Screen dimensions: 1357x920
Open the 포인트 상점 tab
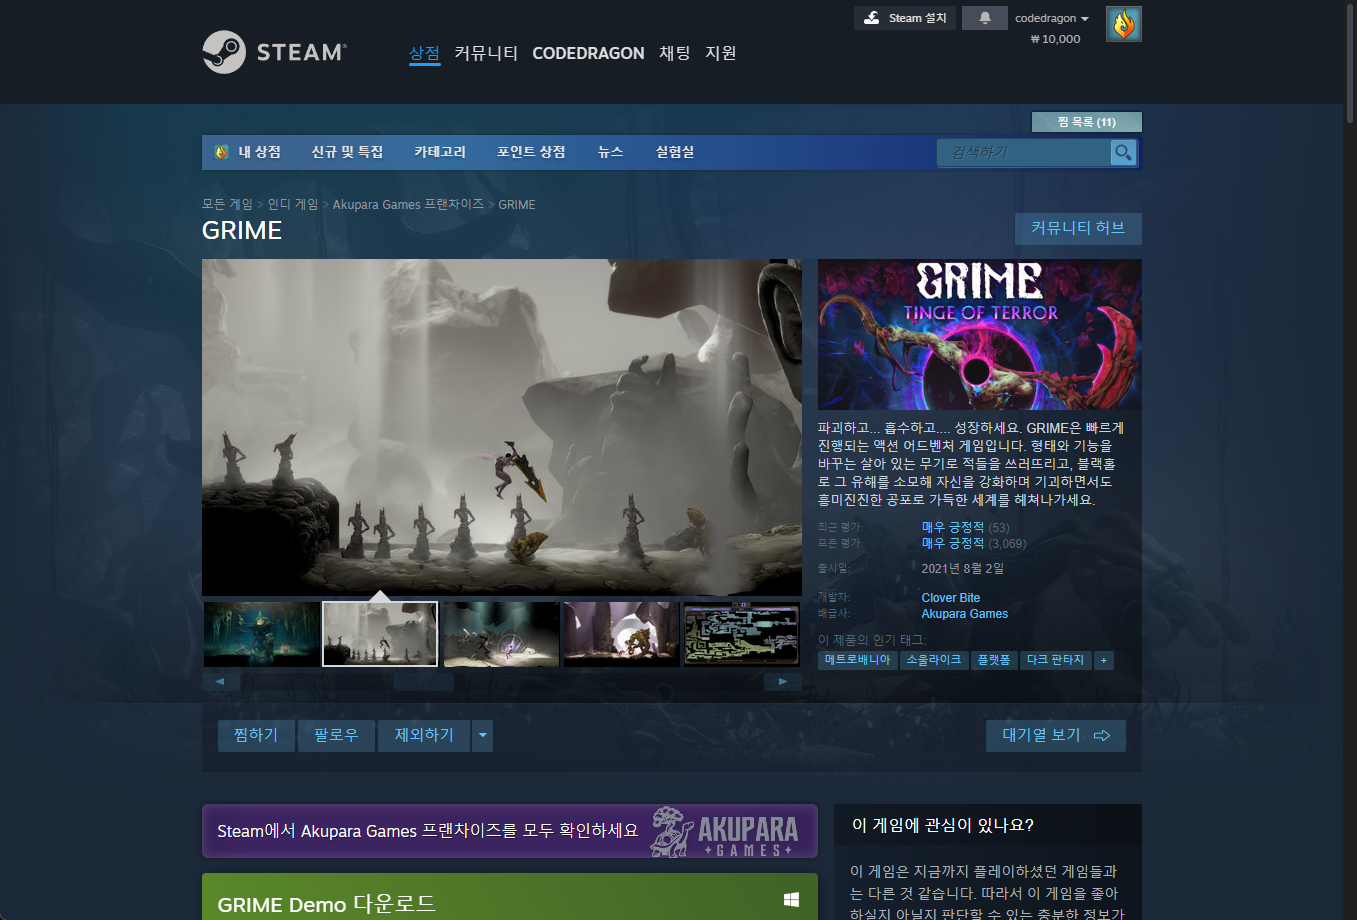[531, 152]
